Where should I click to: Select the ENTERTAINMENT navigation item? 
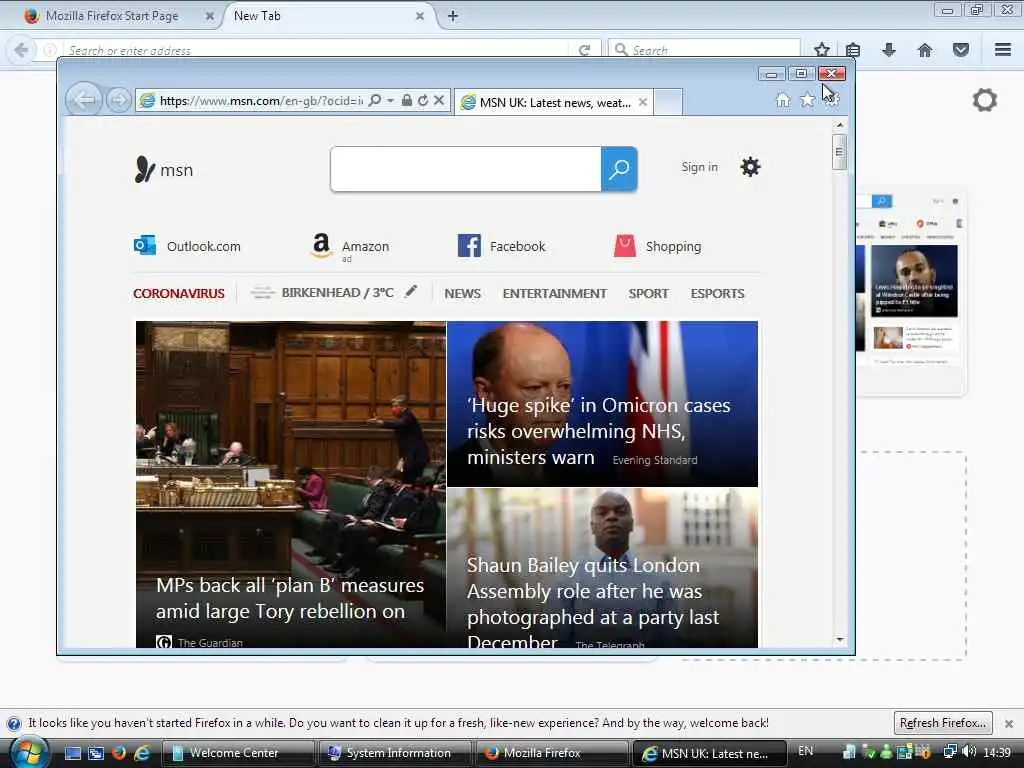(x=554, y=293)
